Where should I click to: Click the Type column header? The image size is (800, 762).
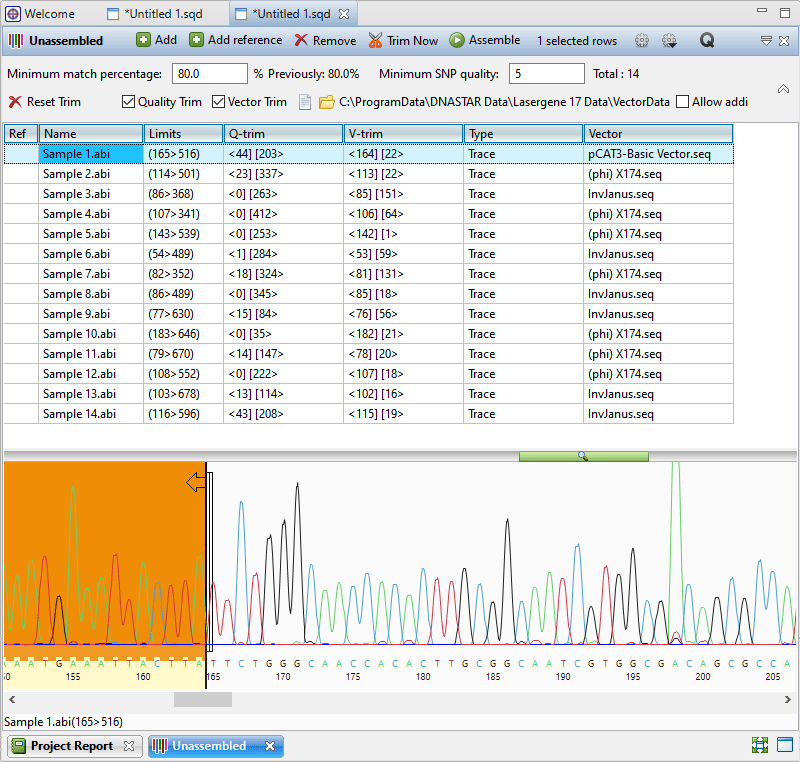(x=523, y=134)
